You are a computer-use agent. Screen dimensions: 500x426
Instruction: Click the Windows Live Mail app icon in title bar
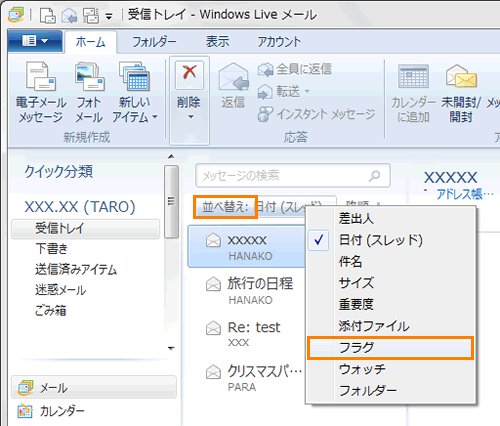click(16, 15)
